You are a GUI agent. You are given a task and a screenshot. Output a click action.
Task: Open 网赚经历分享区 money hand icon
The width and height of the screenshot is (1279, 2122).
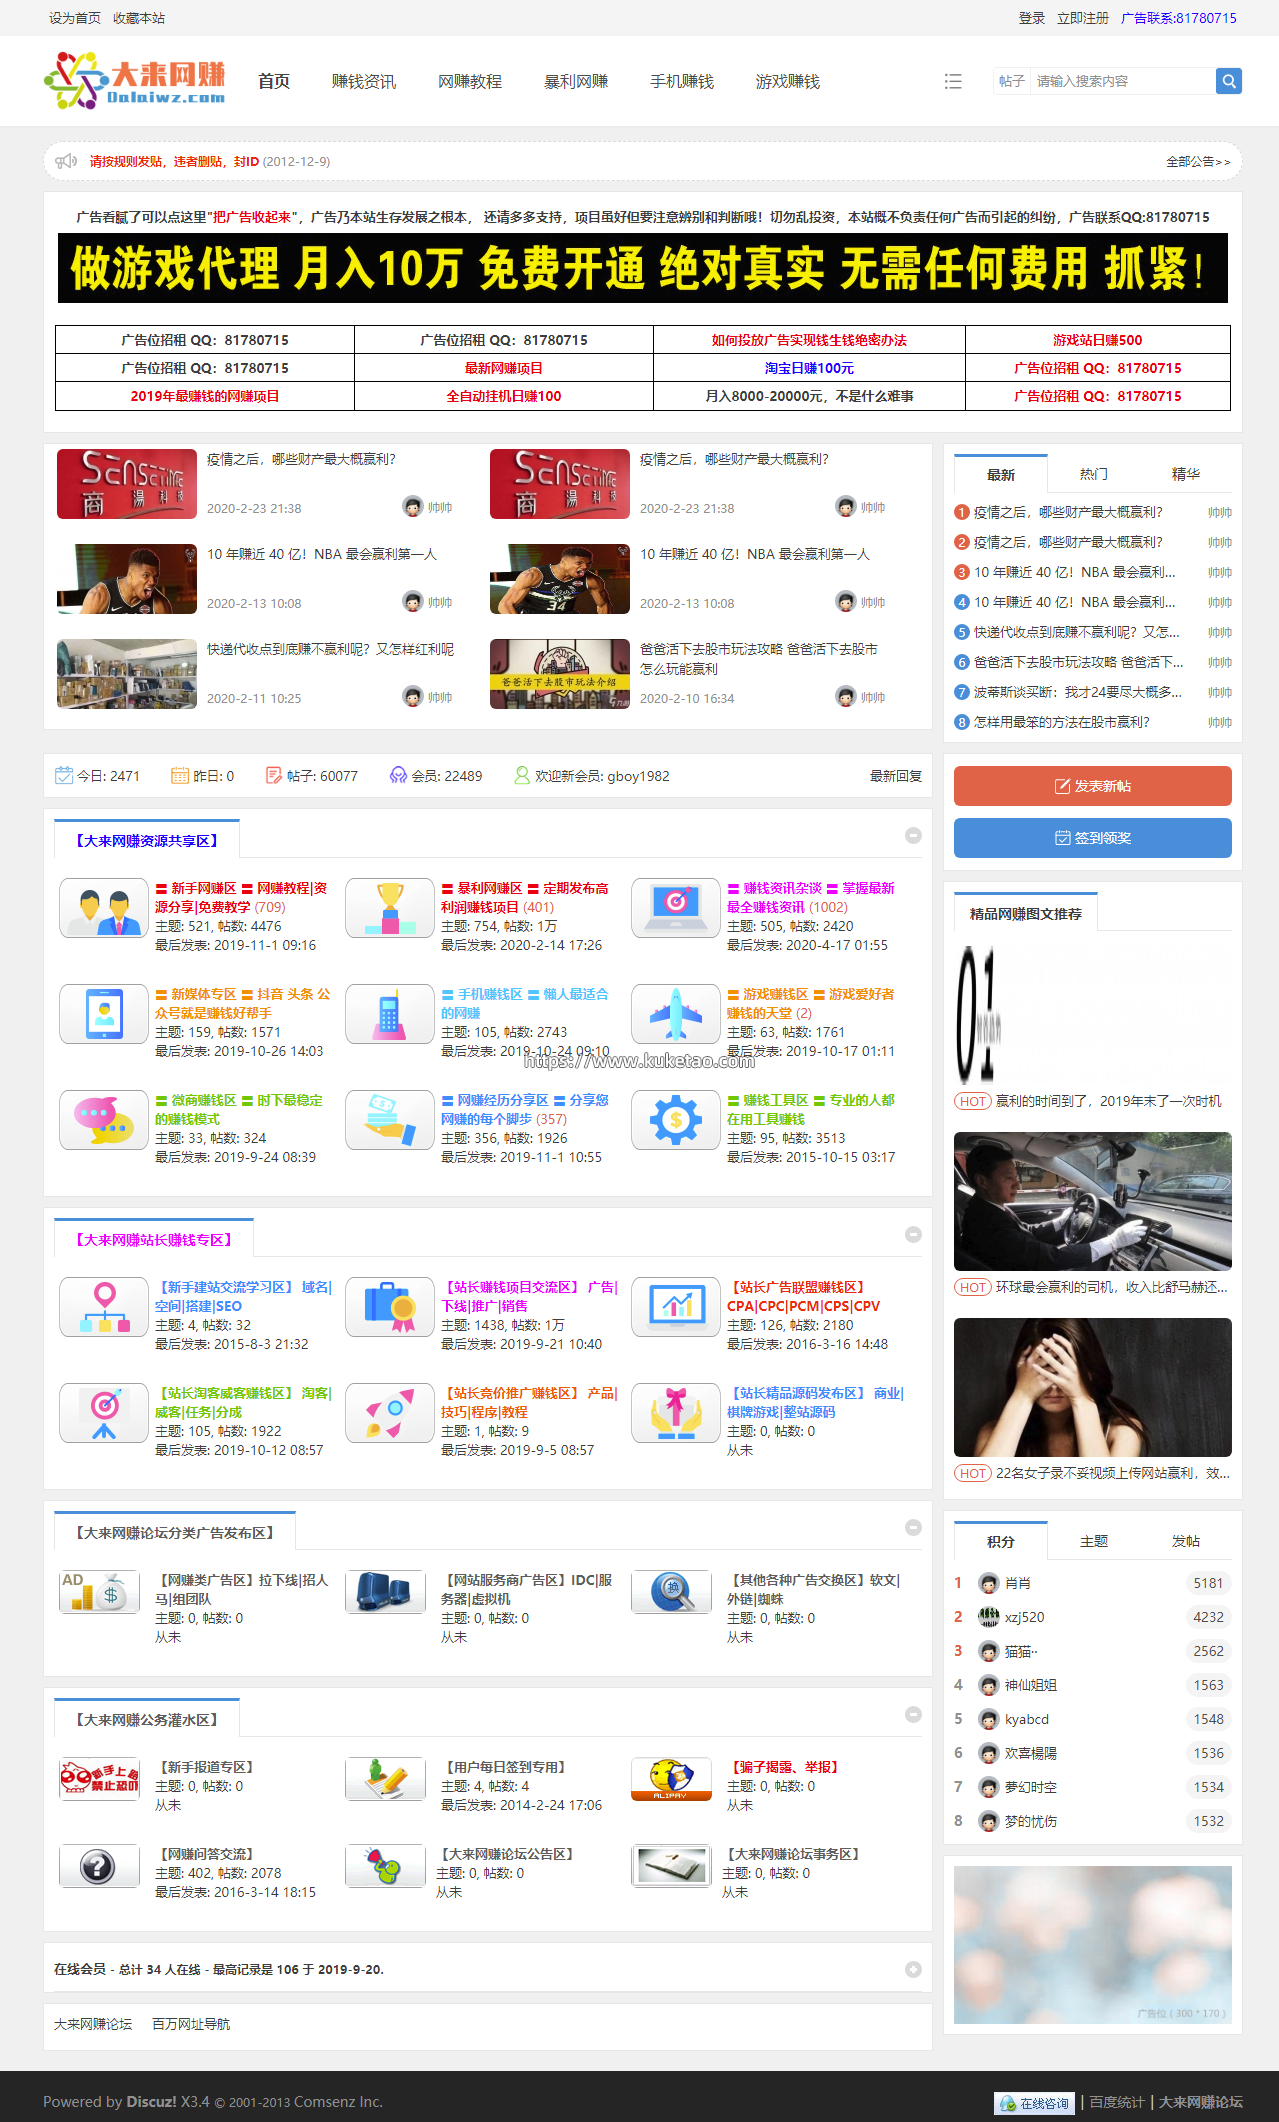click(390, 1119)
